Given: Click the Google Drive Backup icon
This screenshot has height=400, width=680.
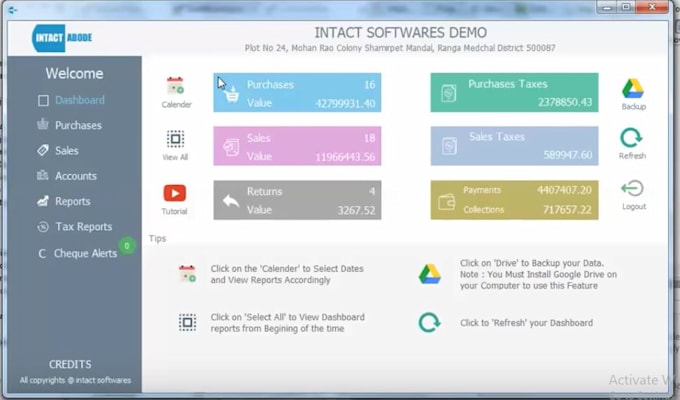Looking at the screenshot, I should [633, 89].
